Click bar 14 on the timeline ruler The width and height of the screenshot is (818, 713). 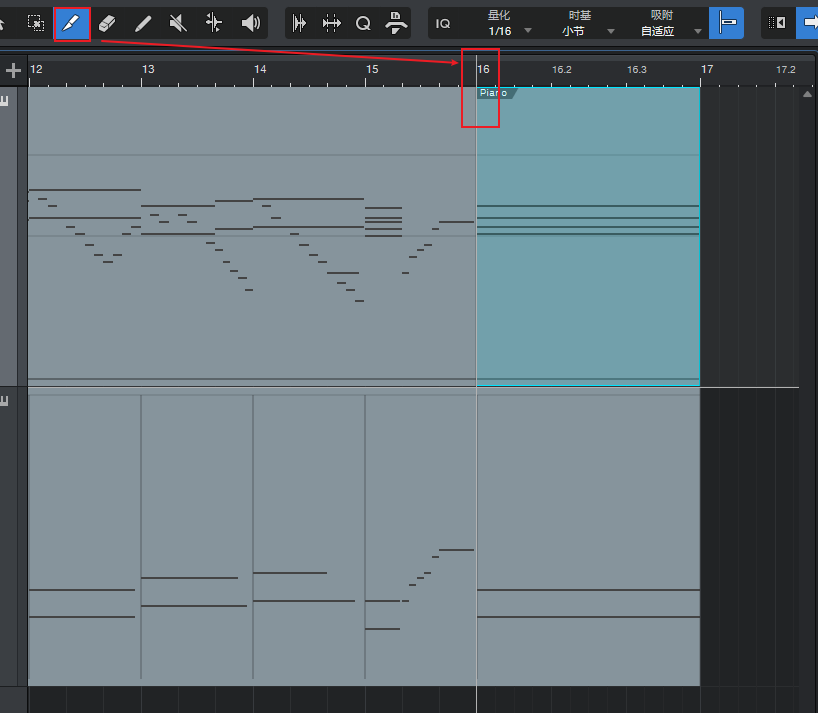click(x=260, y=69)
